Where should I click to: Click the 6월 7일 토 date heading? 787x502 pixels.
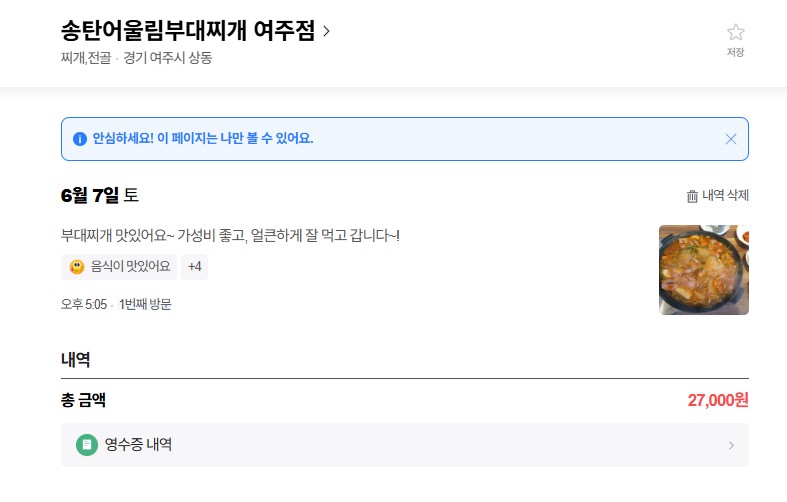[x=99, y=195]
